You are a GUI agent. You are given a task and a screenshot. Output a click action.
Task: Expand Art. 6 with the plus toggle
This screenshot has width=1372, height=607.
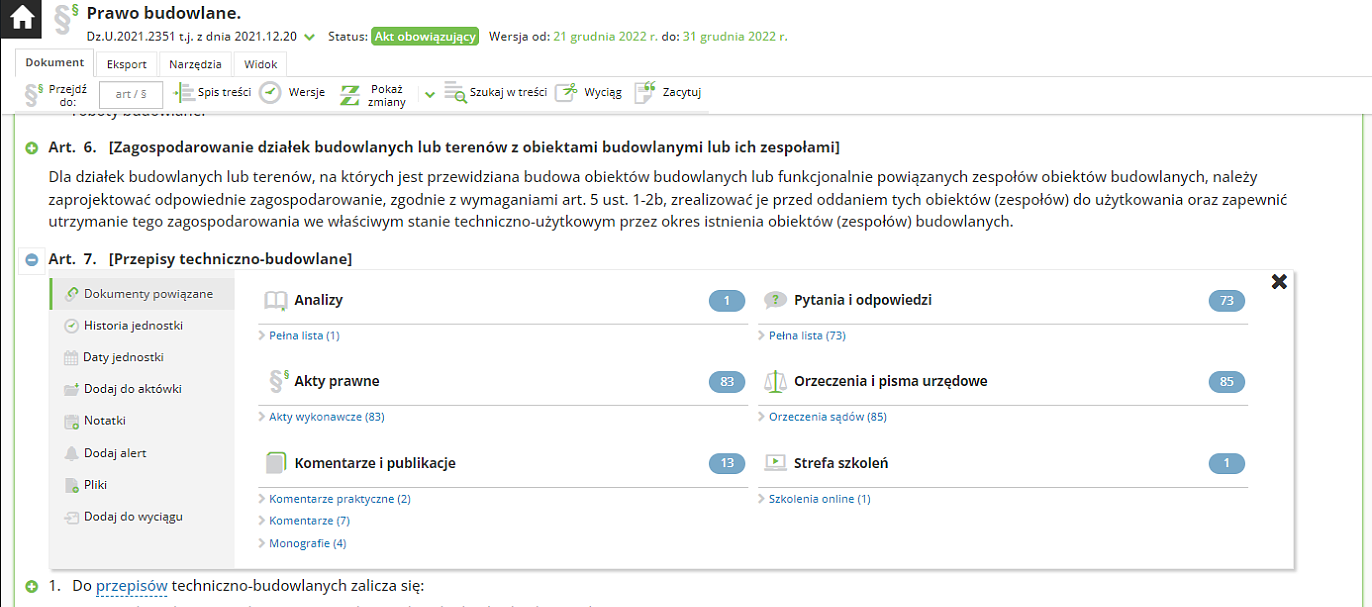(x=32, y=148)
